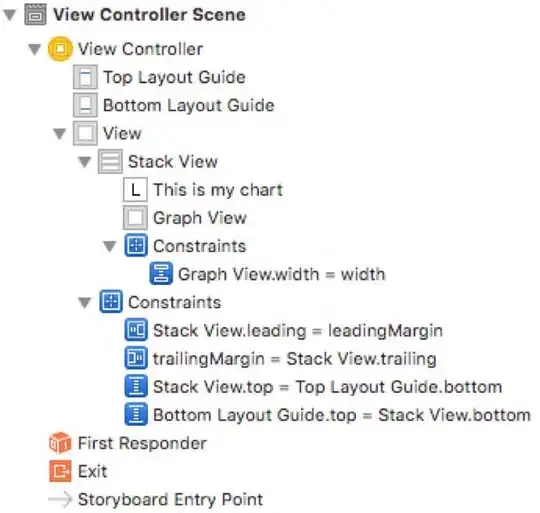
Task: Click the Storyboard Entry Point arrow
Action: pyautogui.click(x=60, y=499)
